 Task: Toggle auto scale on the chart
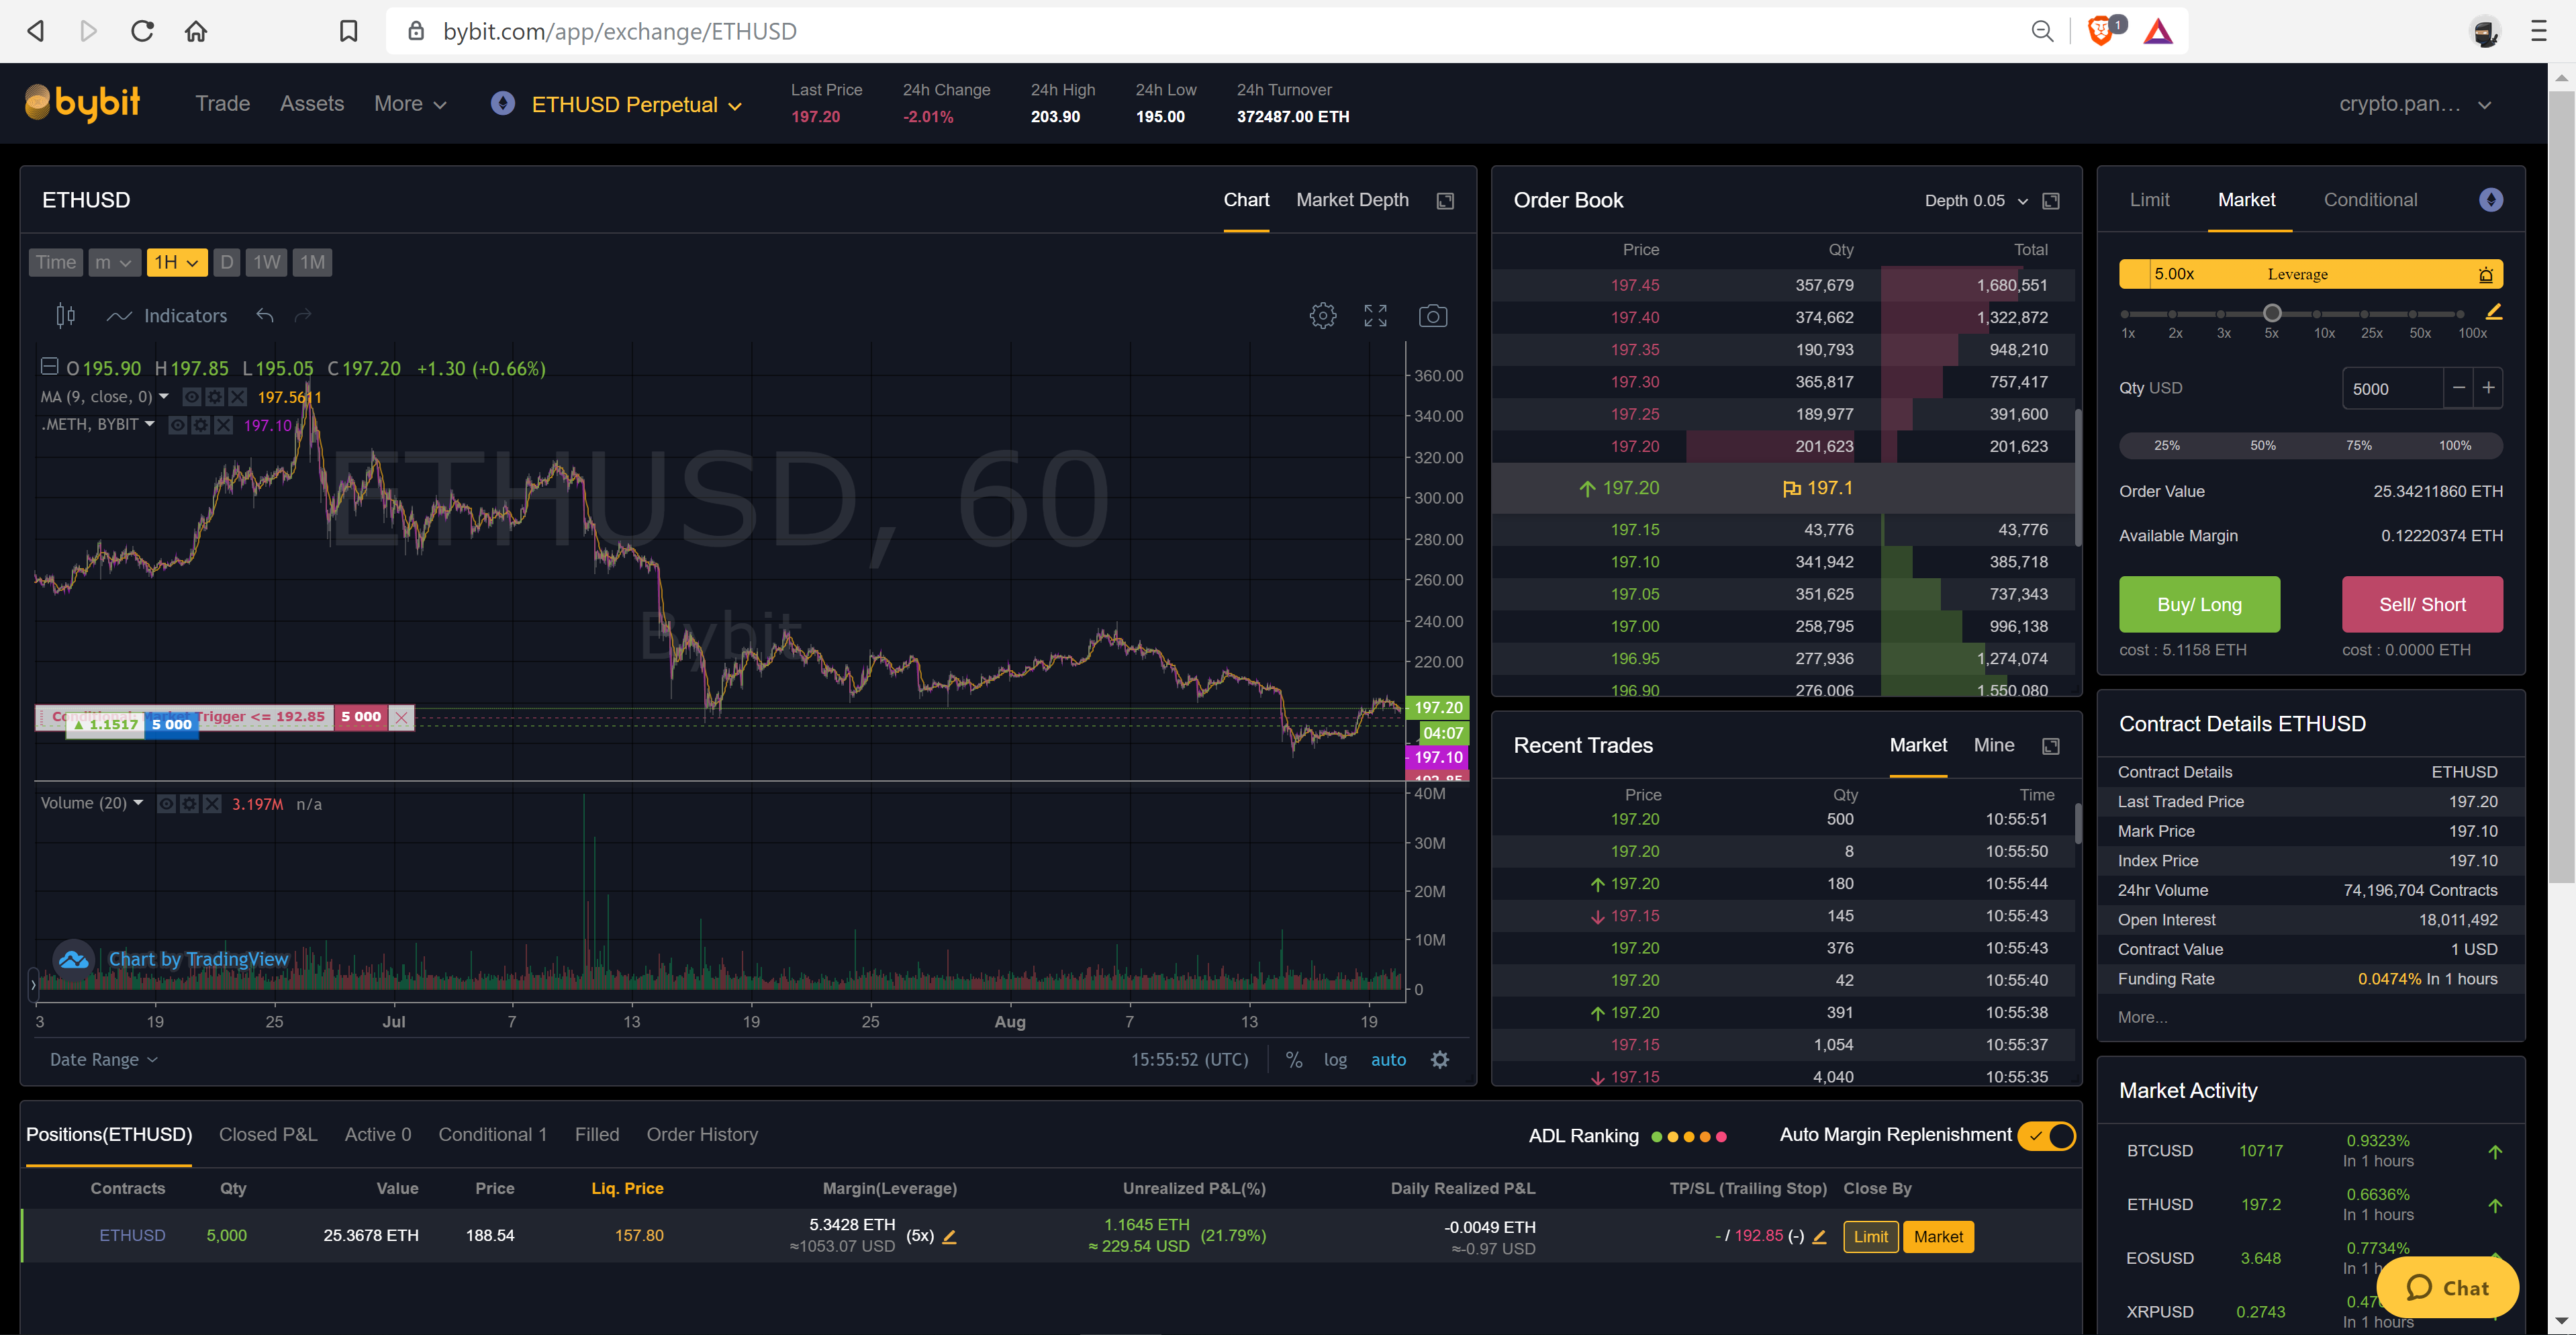pos(1388,1059)
